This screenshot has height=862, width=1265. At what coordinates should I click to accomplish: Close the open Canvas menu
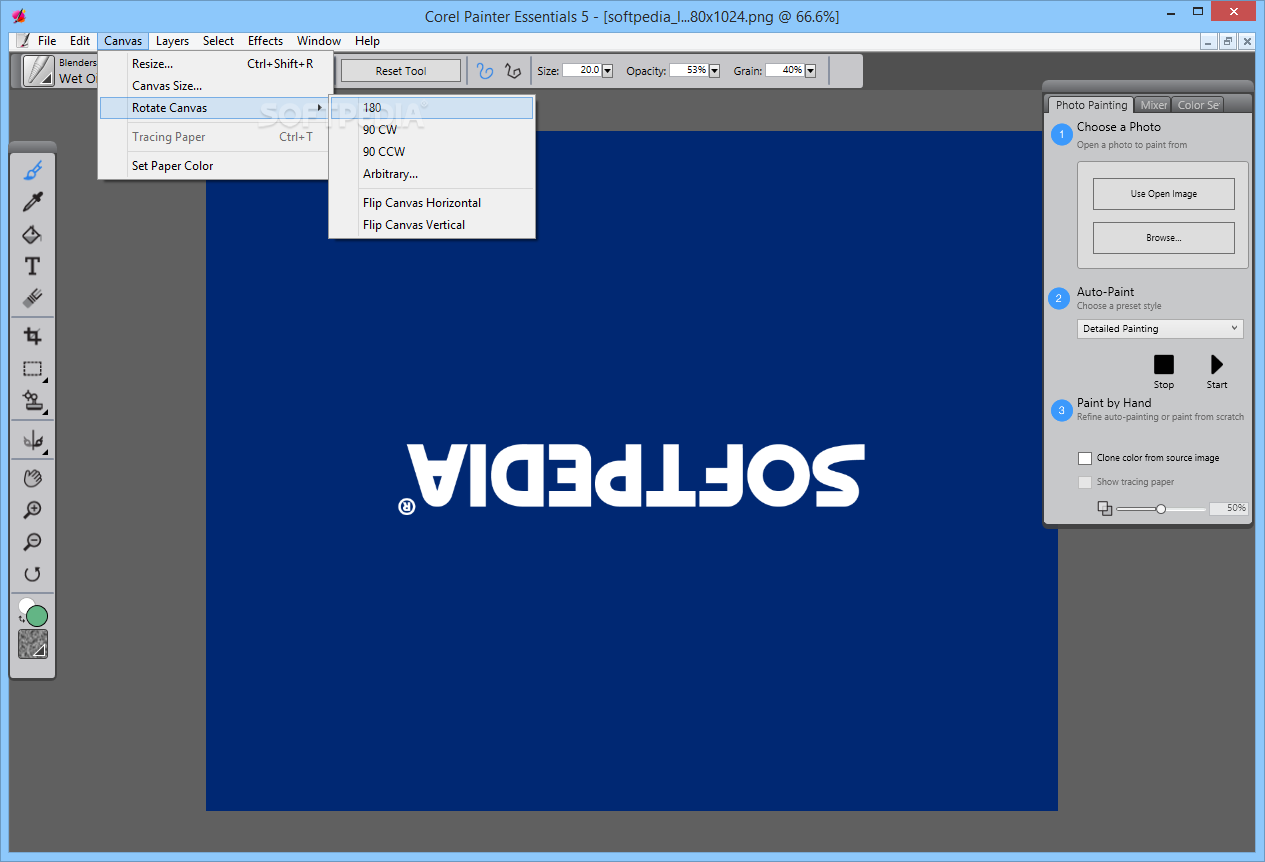(x=123, y=41)
